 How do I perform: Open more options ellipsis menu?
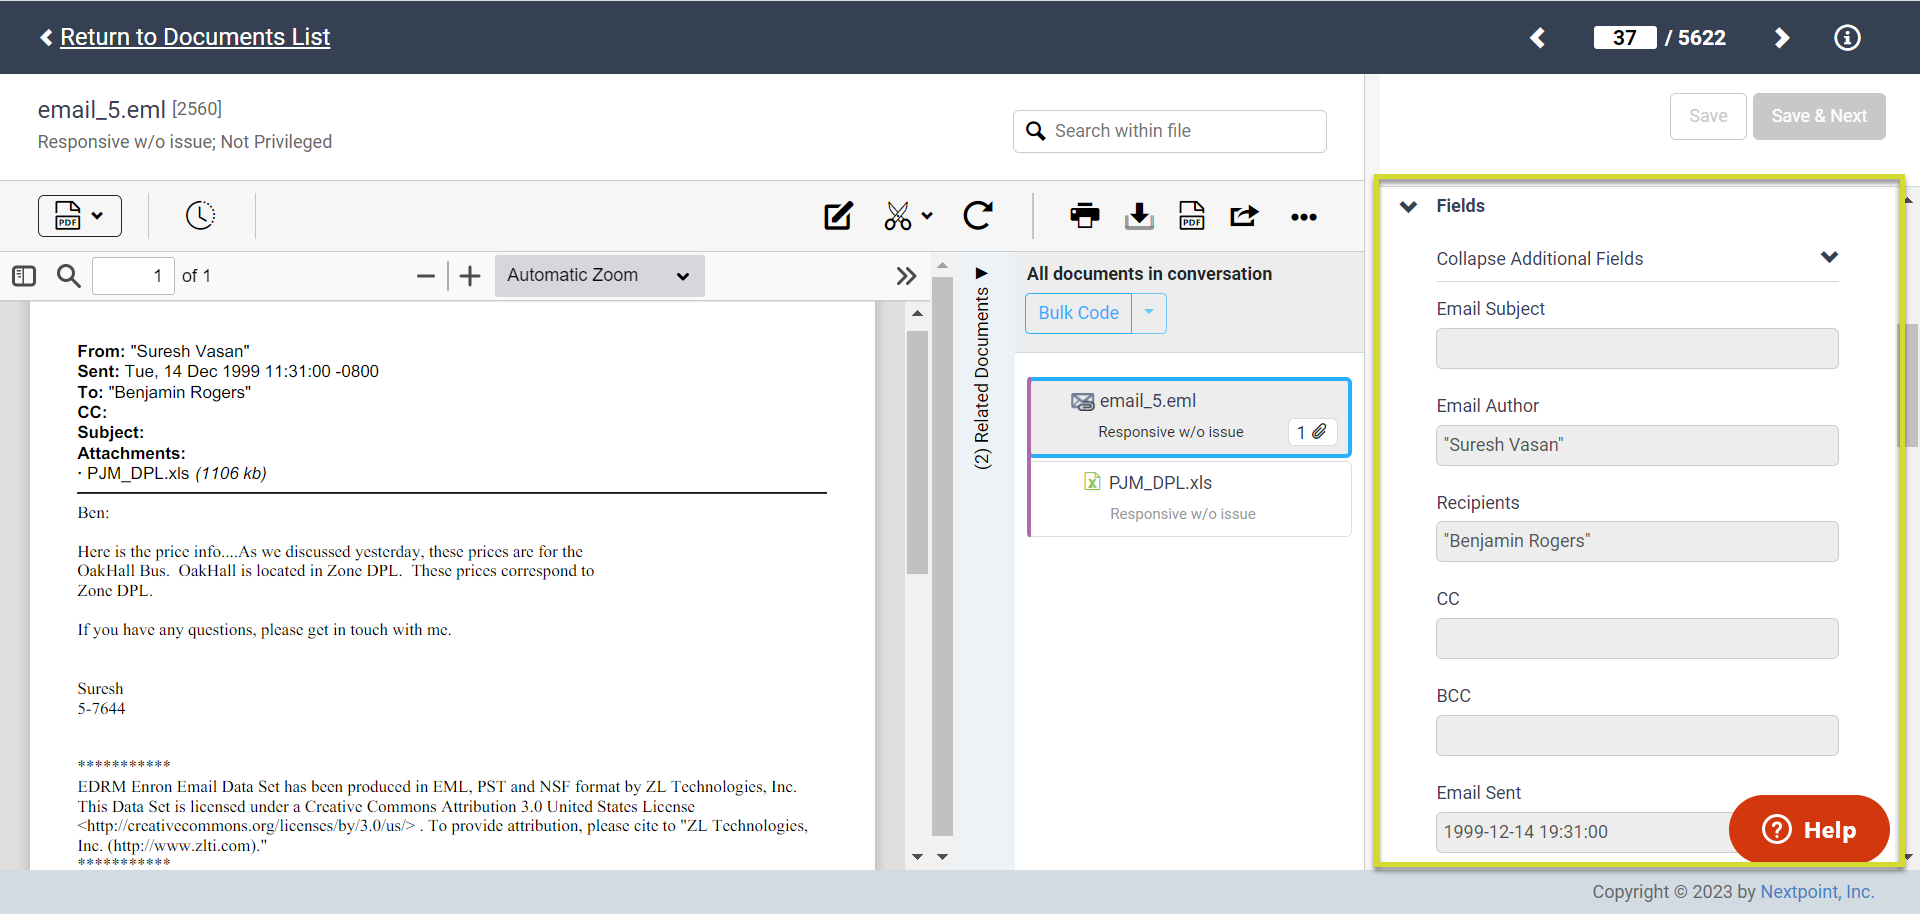click(1304, 217)
